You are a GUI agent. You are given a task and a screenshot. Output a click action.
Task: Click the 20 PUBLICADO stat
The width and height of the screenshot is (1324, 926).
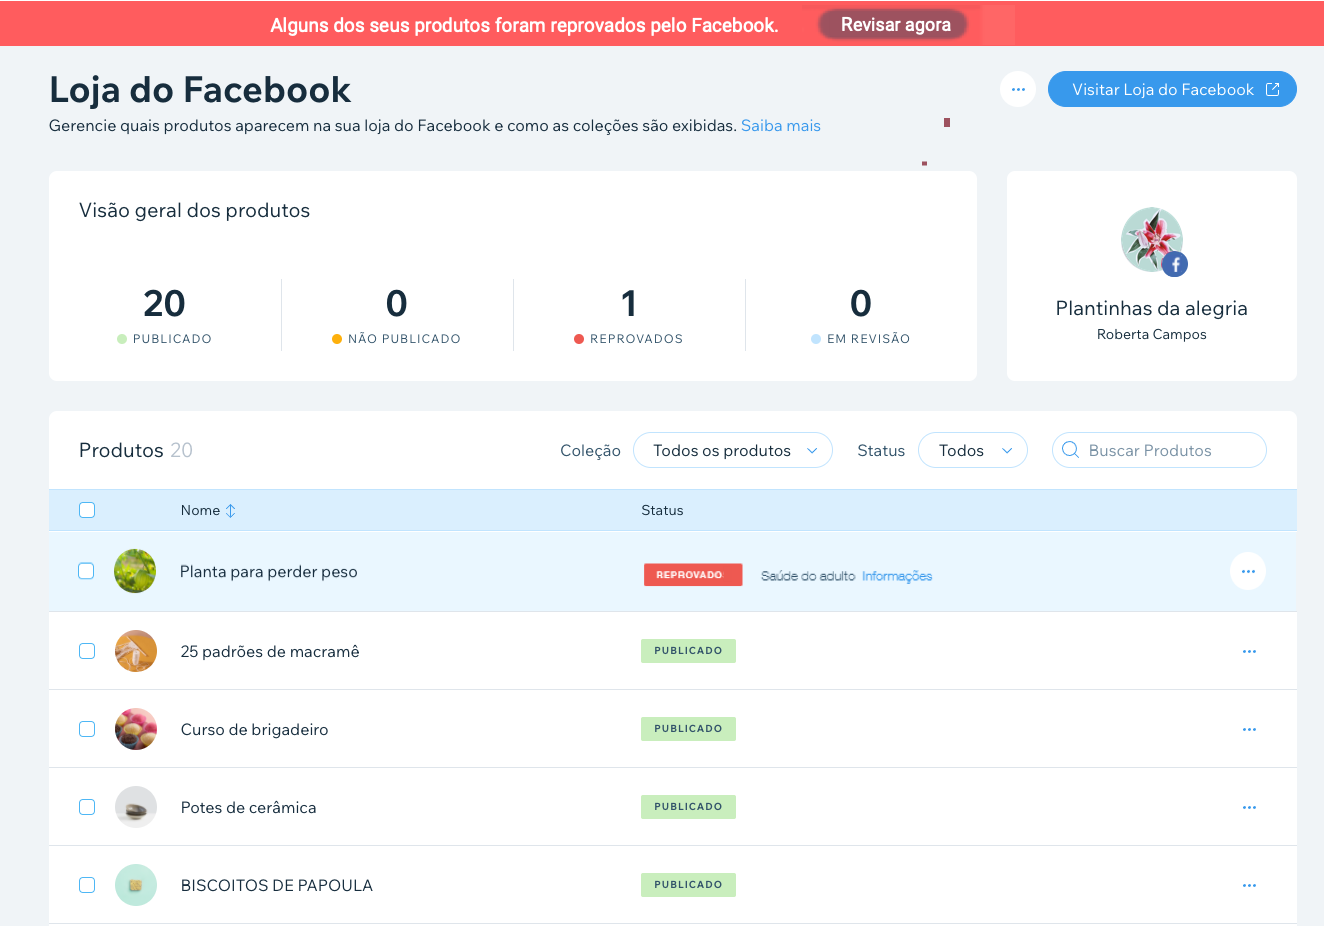164,315
